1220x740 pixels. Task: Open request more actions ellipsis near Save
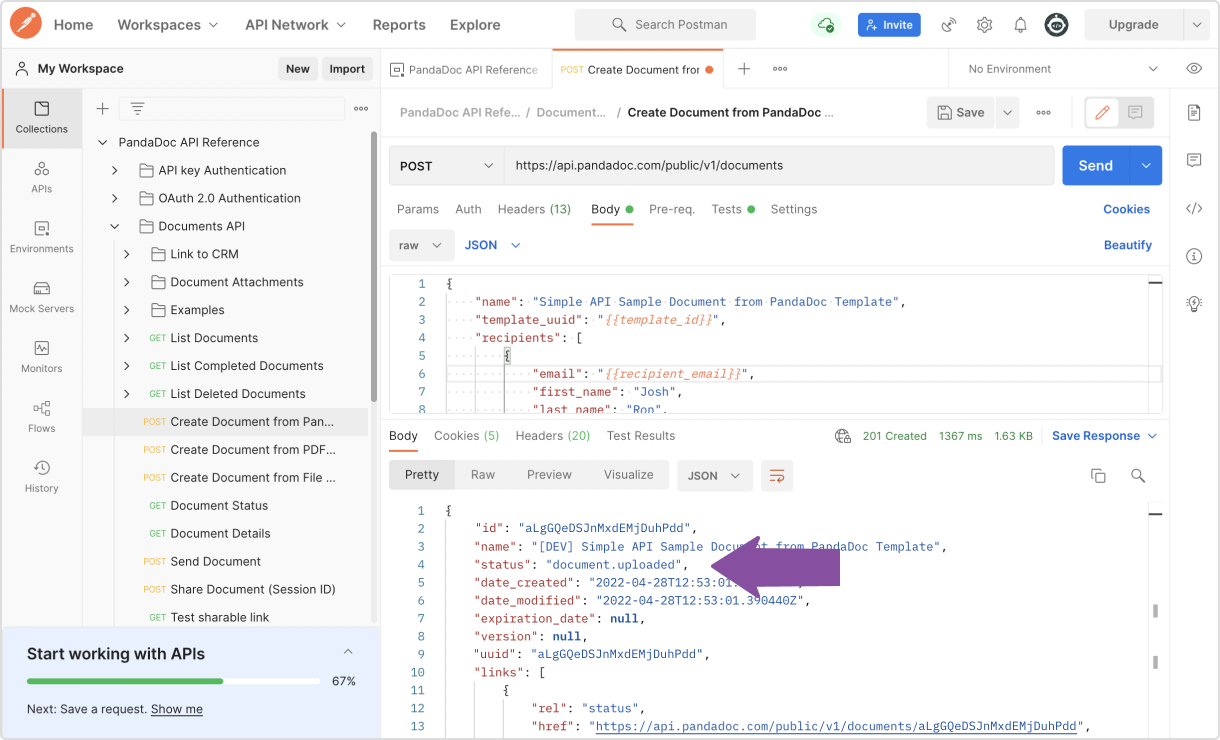point(1043,113)
